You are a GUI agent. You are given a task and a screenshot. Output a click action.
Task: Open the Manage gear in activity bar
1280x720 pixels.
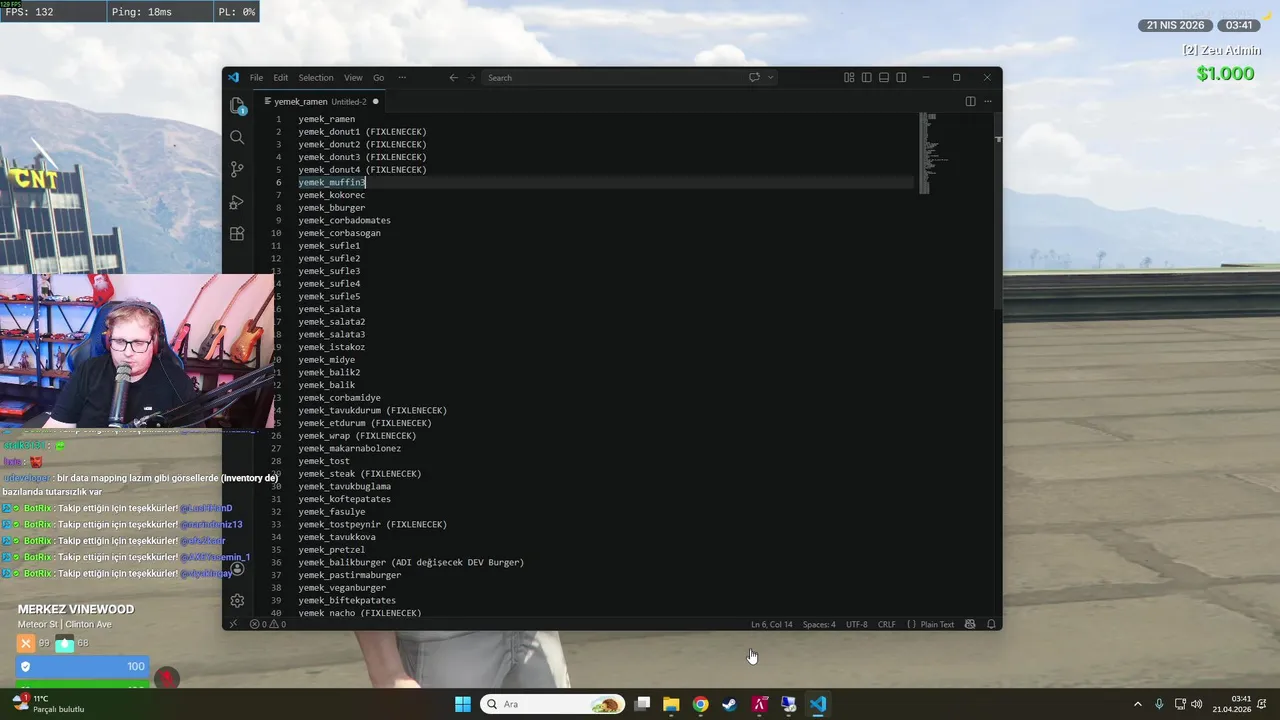pos(237,600)
